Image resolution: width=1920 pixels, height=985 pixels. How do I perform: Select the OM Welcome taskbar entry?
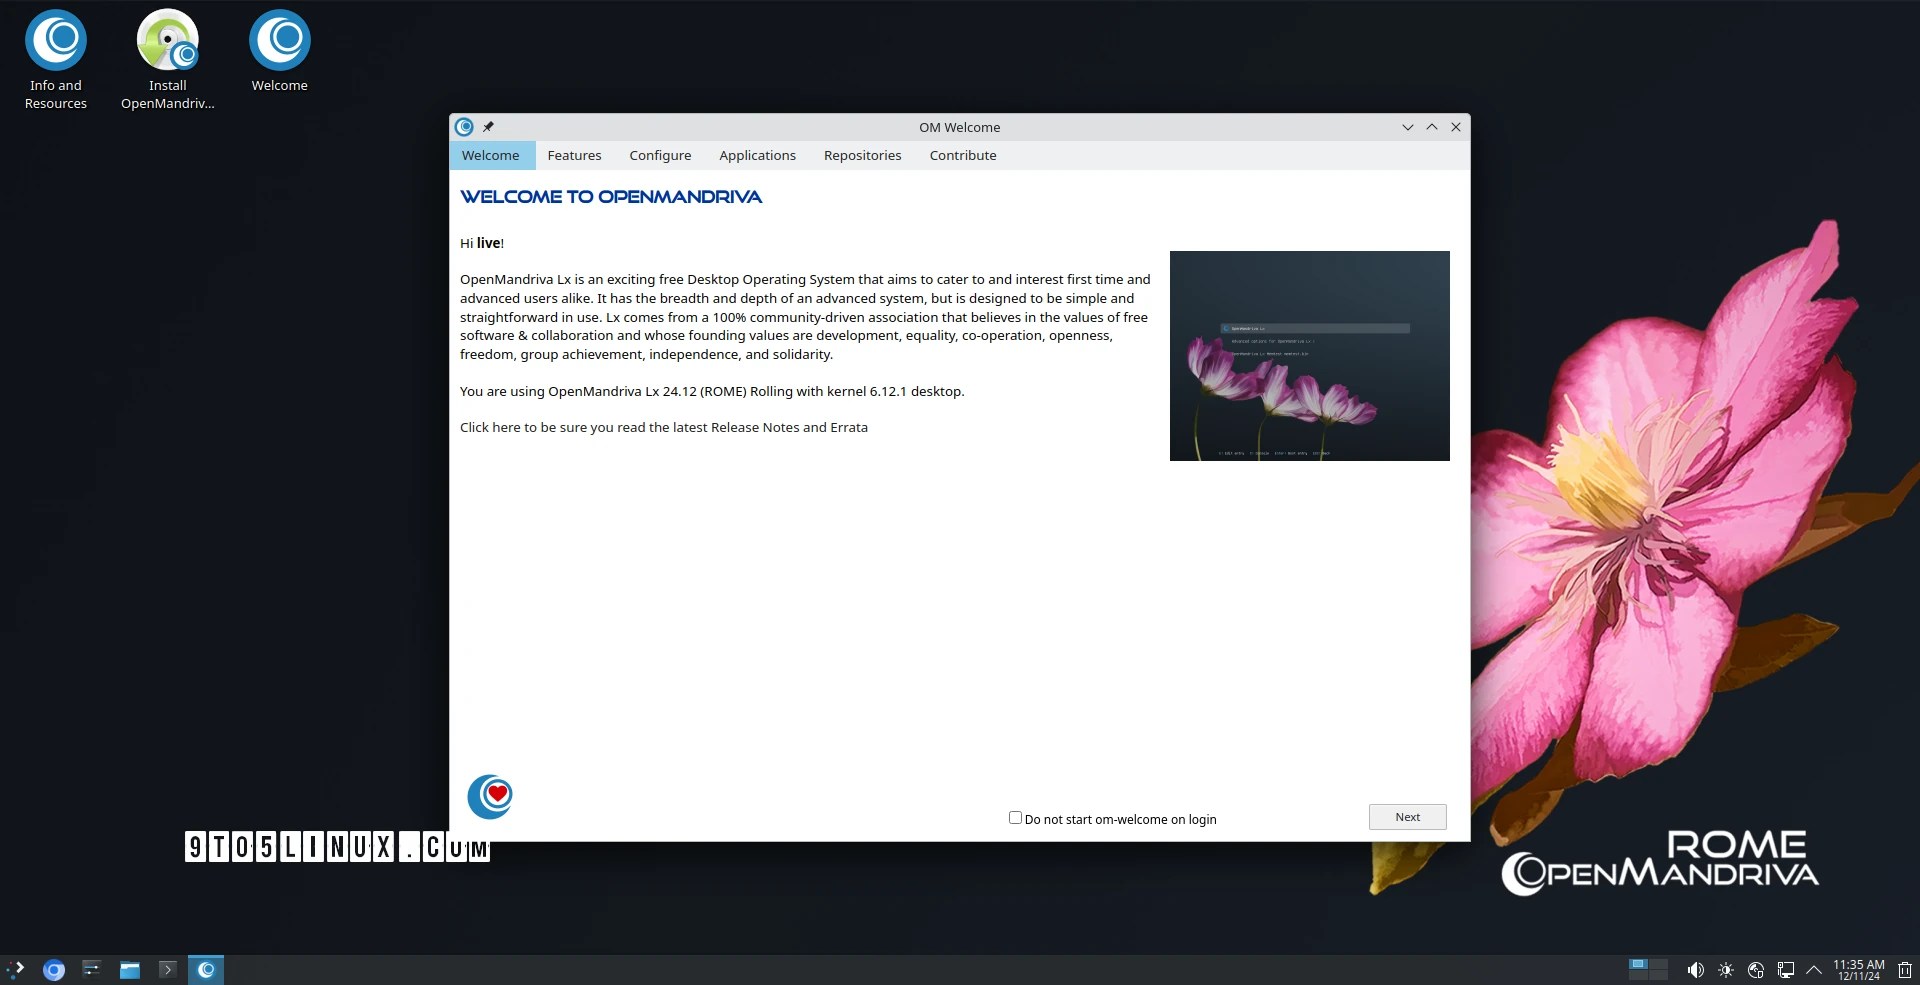click(x=206, y=969)
